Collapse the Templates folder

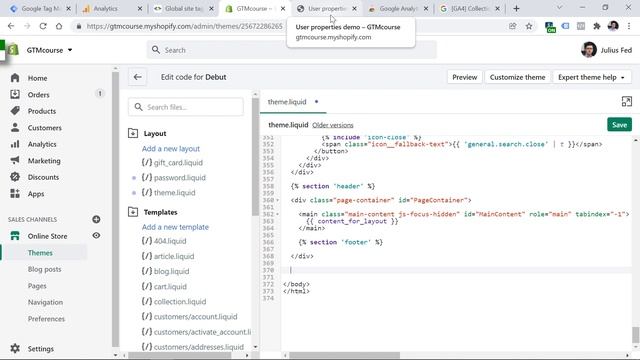coord(133,212)
